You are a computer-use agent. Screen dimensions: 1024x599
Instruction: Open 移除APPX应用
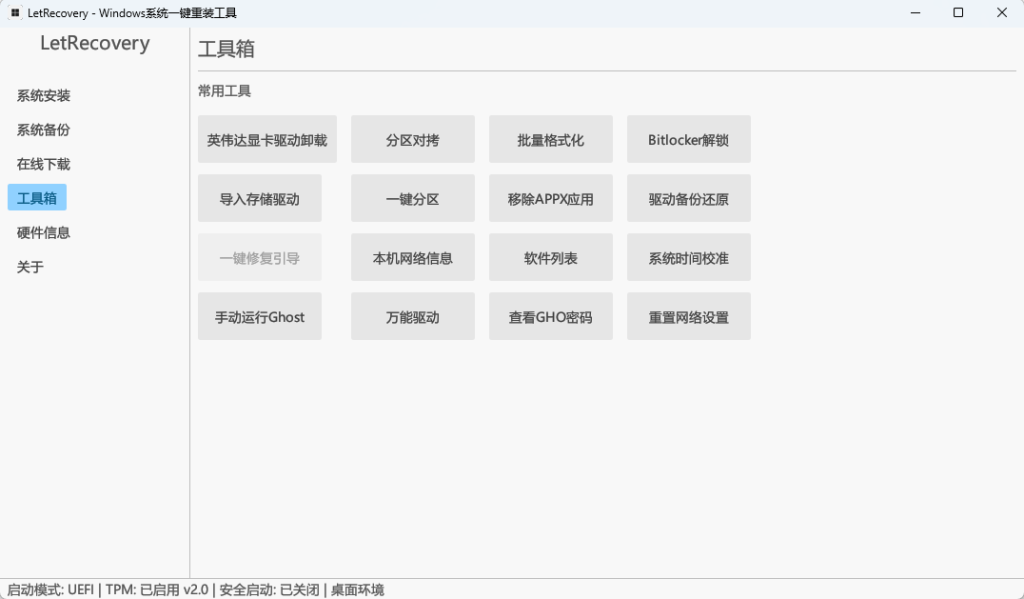550,198
